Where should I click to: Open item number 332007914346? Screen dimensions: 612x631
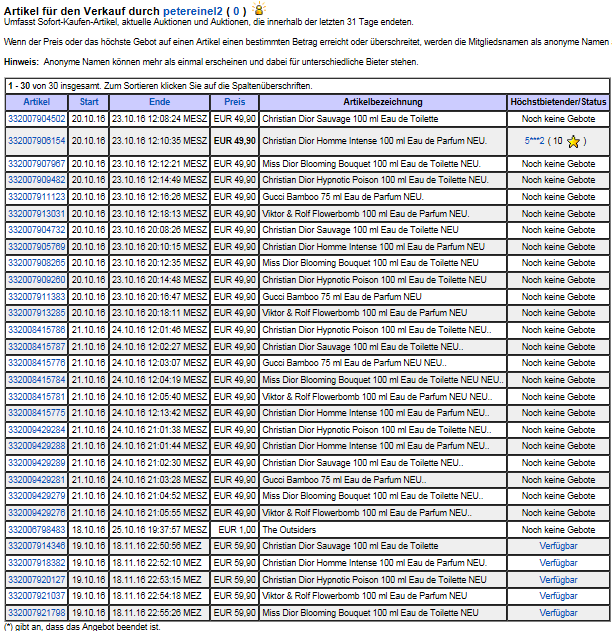tap(37, 546)
